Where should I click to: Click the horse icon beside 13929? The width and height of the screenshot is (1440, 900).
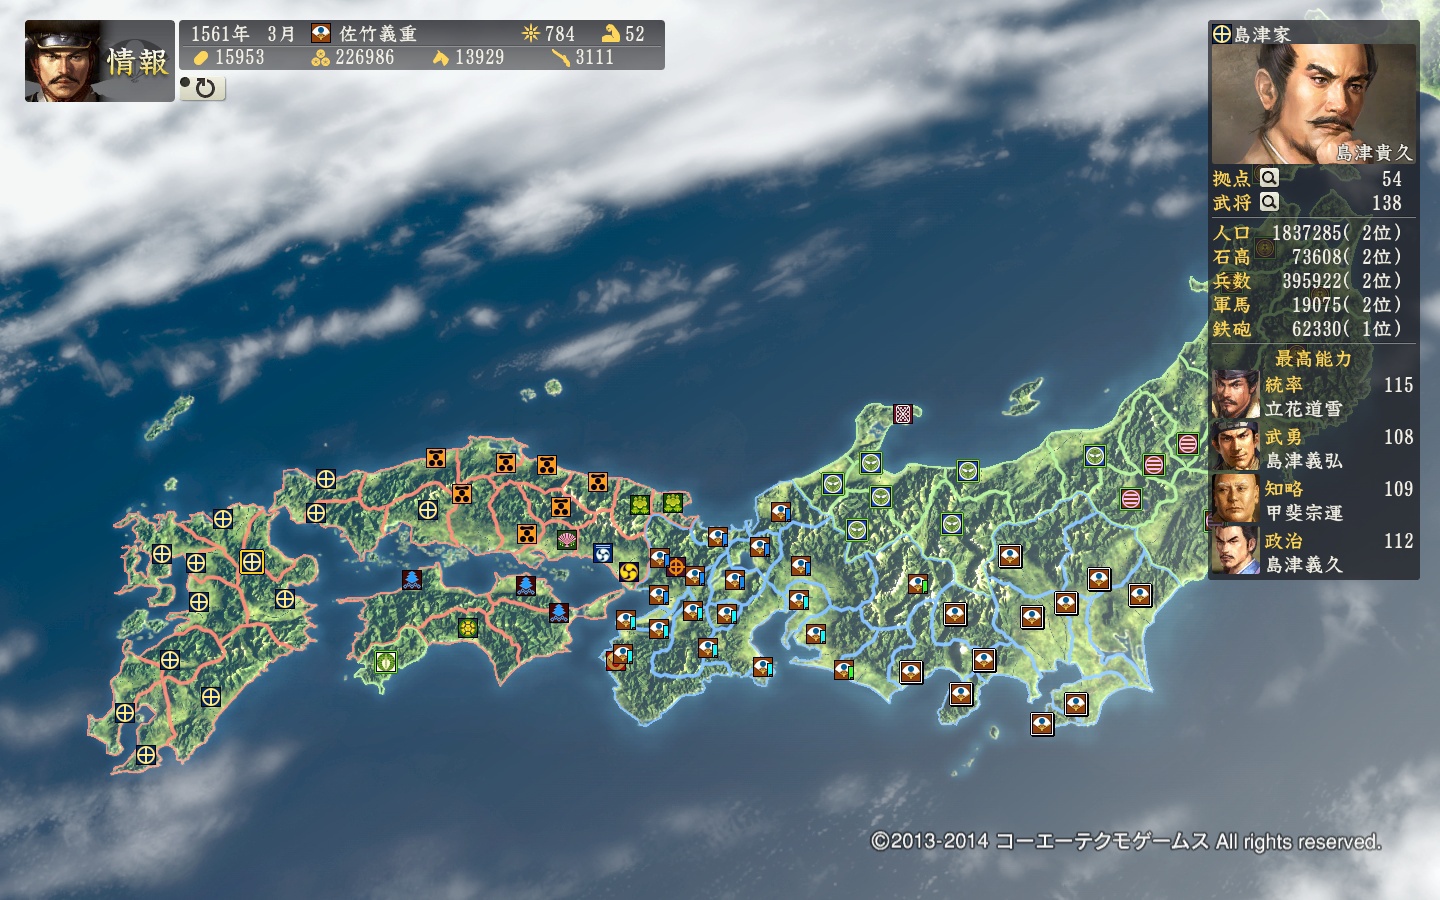(x=440, y=58)
